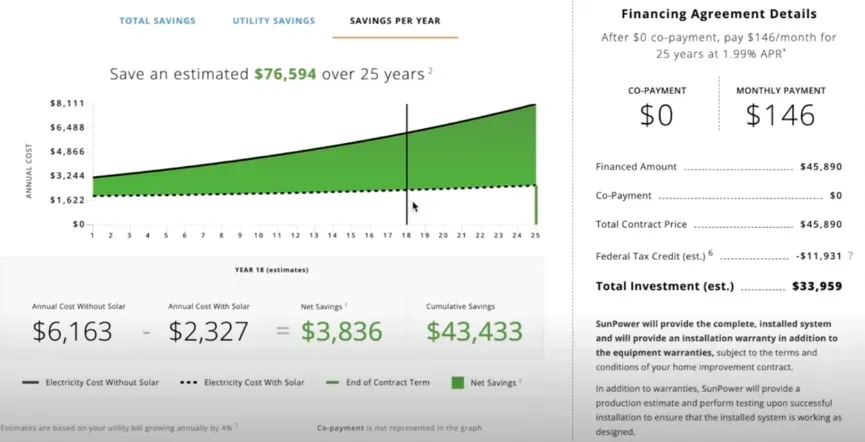Click the YEAR 18 (estimates) heading
865x442 pixels.
(271, 270)
